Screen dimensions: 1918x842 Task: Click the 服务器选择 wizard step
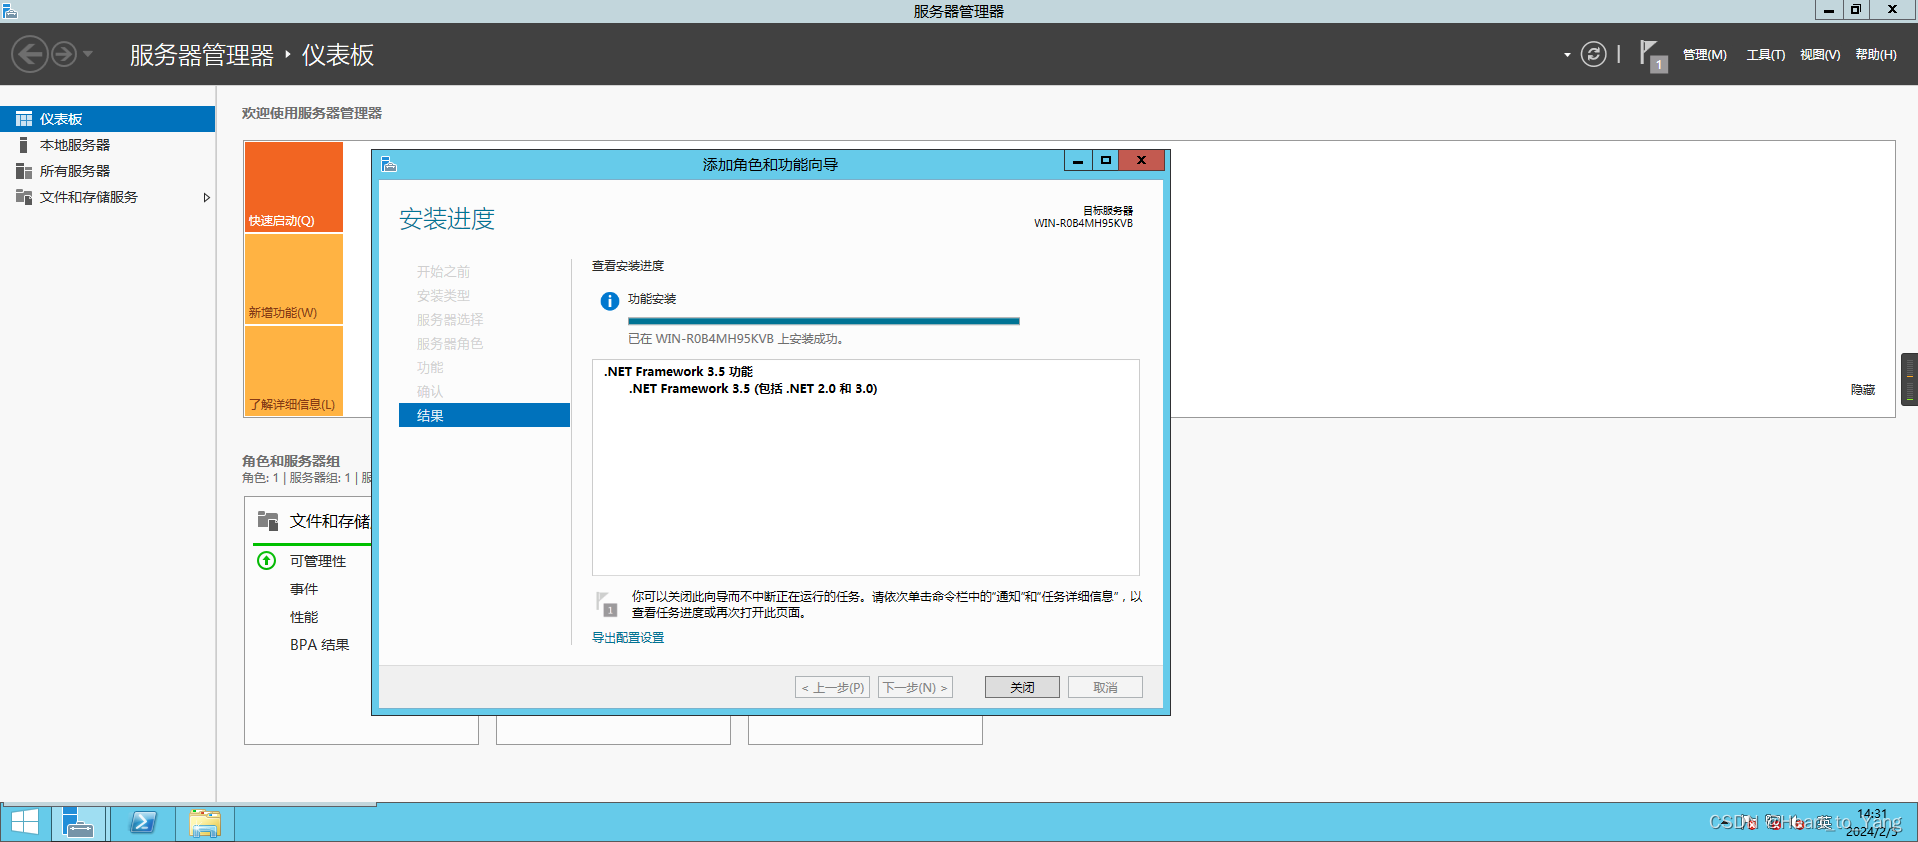[x=450, y=320]
